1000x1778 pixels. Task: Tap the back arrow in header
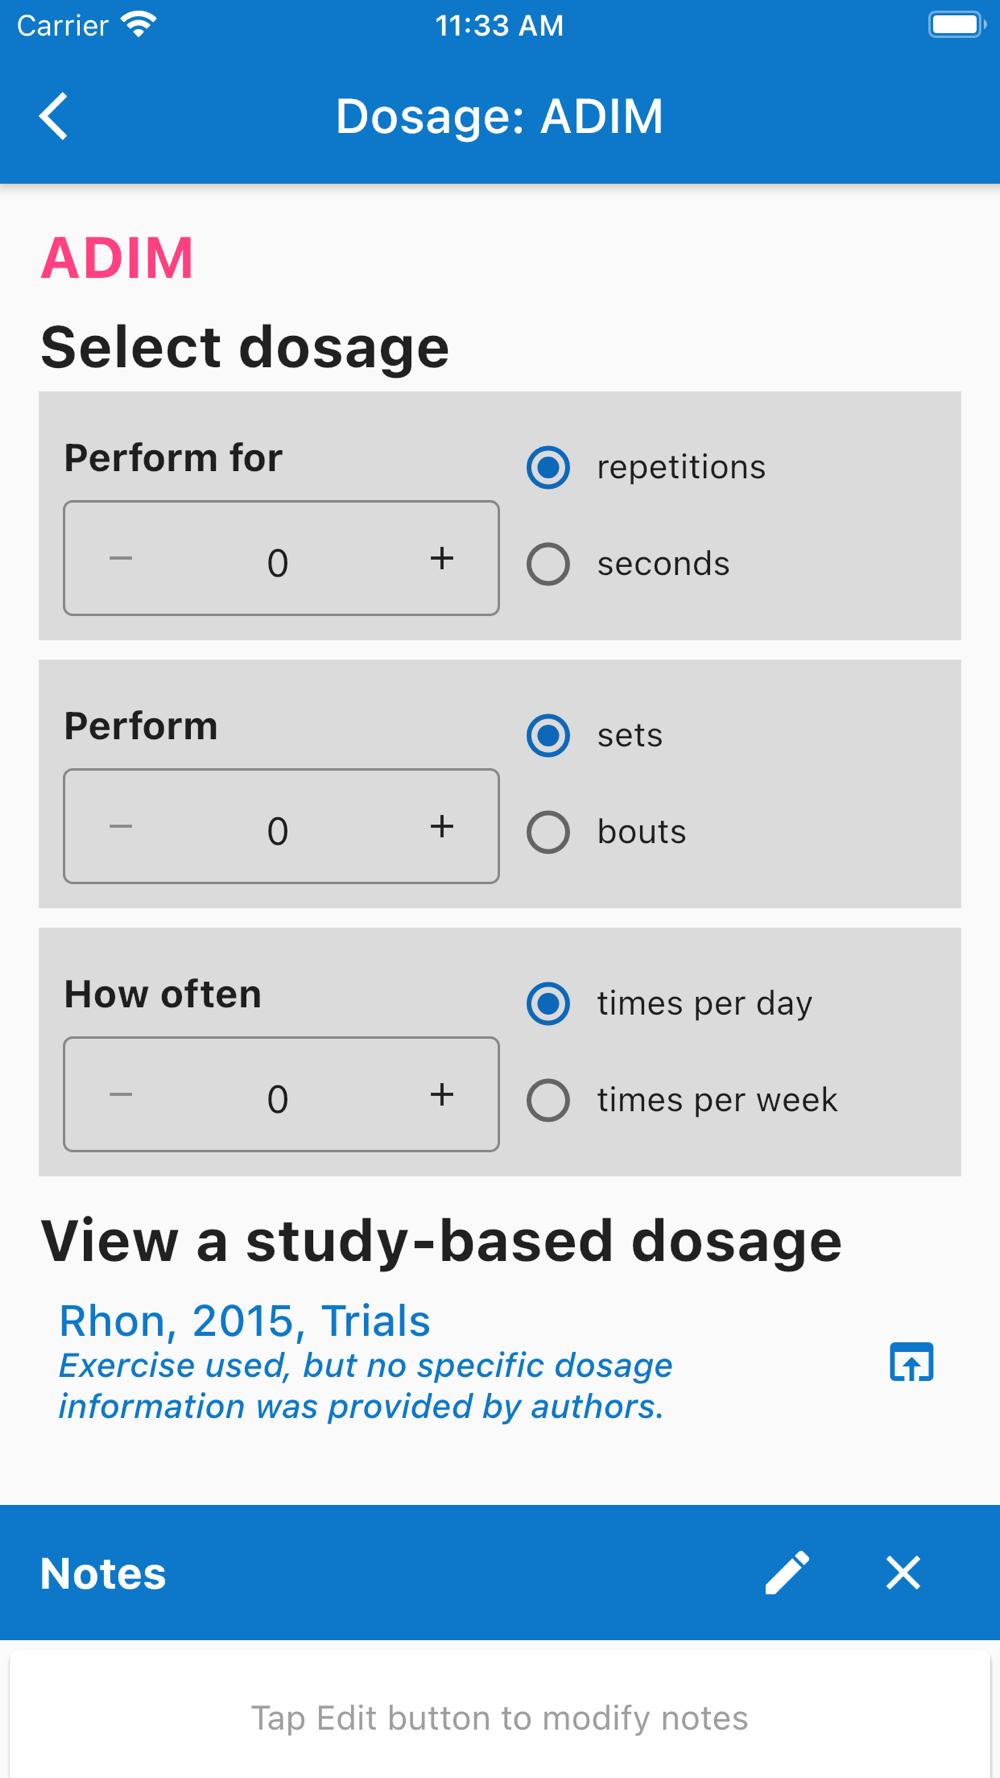click(x=54, y=116)
